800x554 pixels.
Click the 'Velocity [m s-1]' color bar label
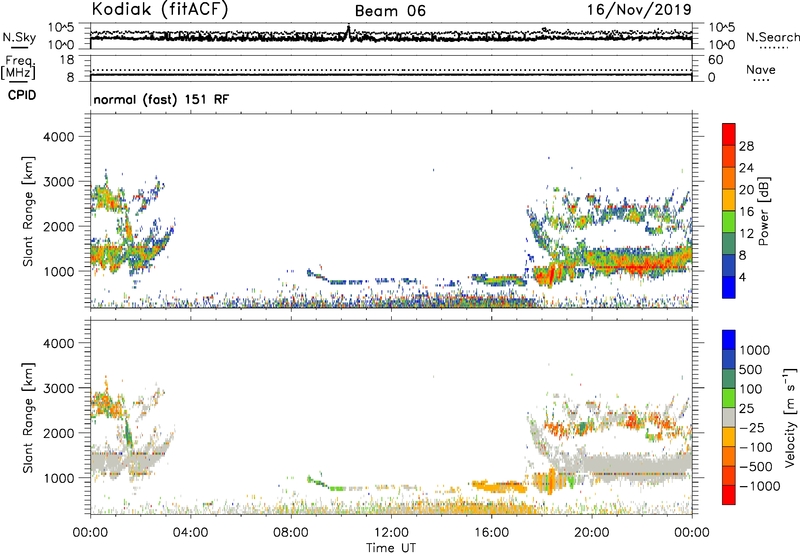click(790, 417)
